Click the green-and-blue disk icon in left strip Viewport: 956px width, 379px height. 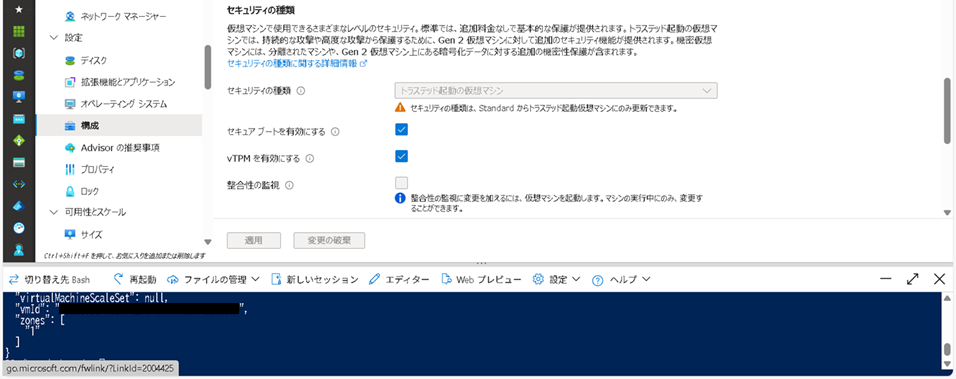coord(19,75)
